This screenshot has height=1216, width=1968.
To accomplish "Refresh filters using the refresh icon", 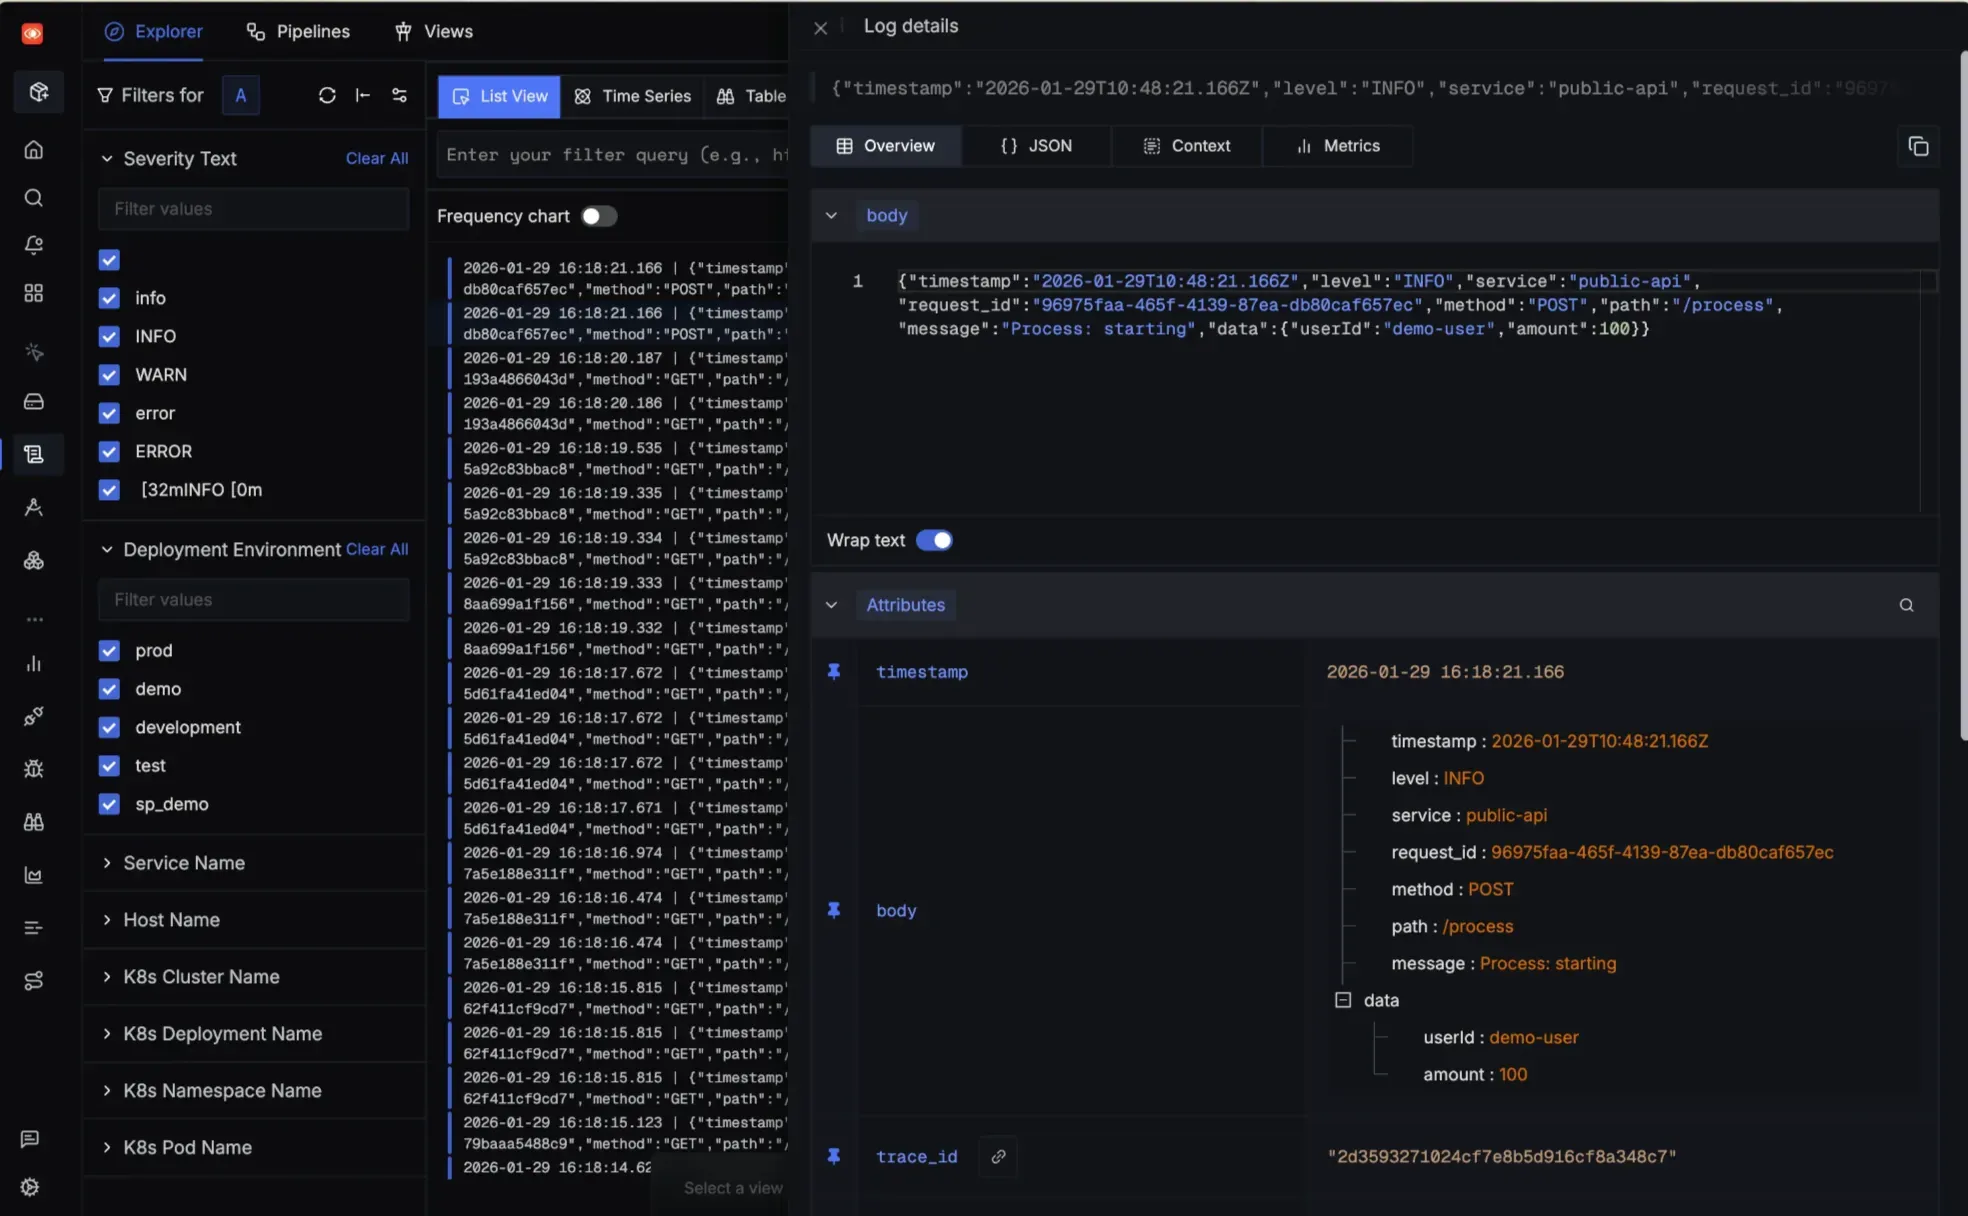I will pyautogui.click(x=327, y=95).
